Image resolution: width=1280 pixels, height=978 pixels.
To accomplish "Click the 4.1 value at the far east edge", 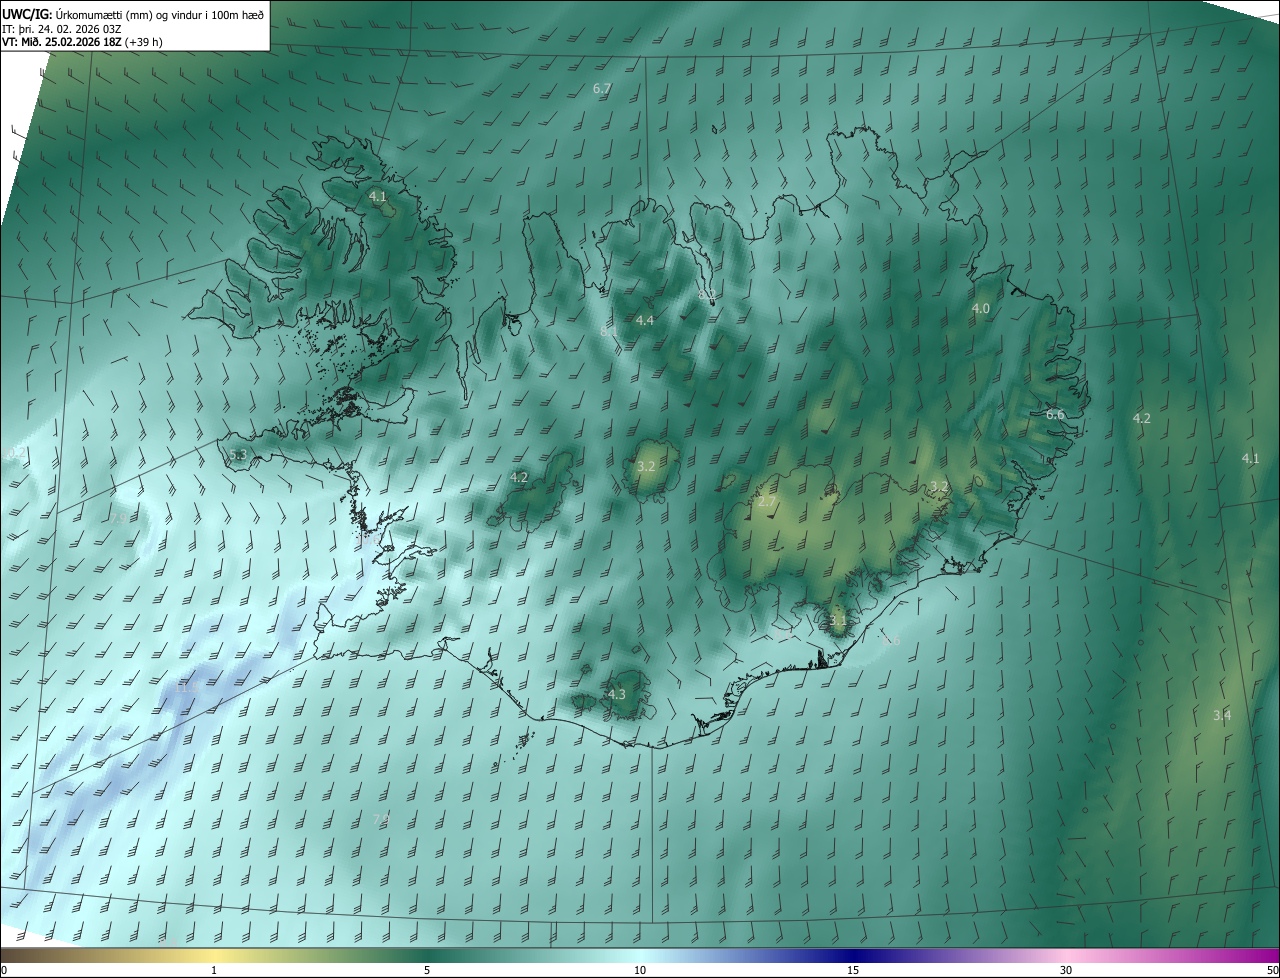I will point(1250,458).
